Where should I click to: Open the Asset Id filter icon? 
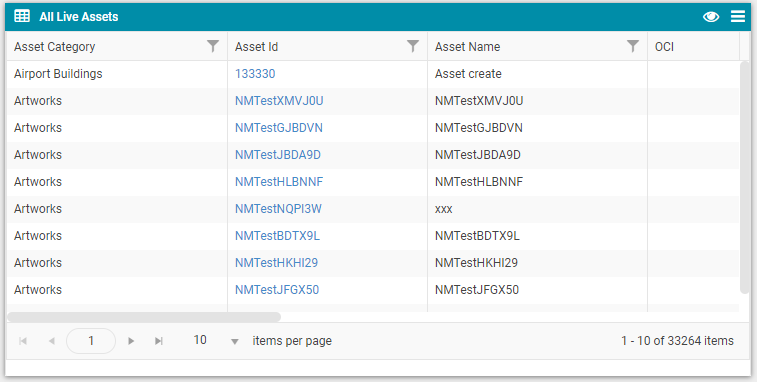(413, 46)
